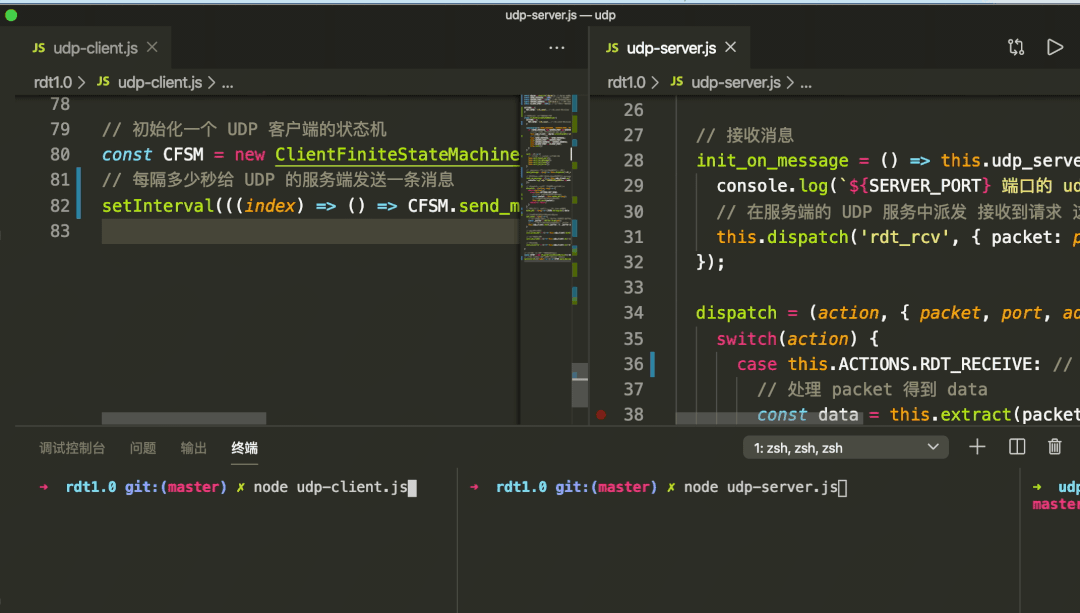The image size is (1080, 613).
Task: Split the terminal panel
Action: (x=1017, y=447)
